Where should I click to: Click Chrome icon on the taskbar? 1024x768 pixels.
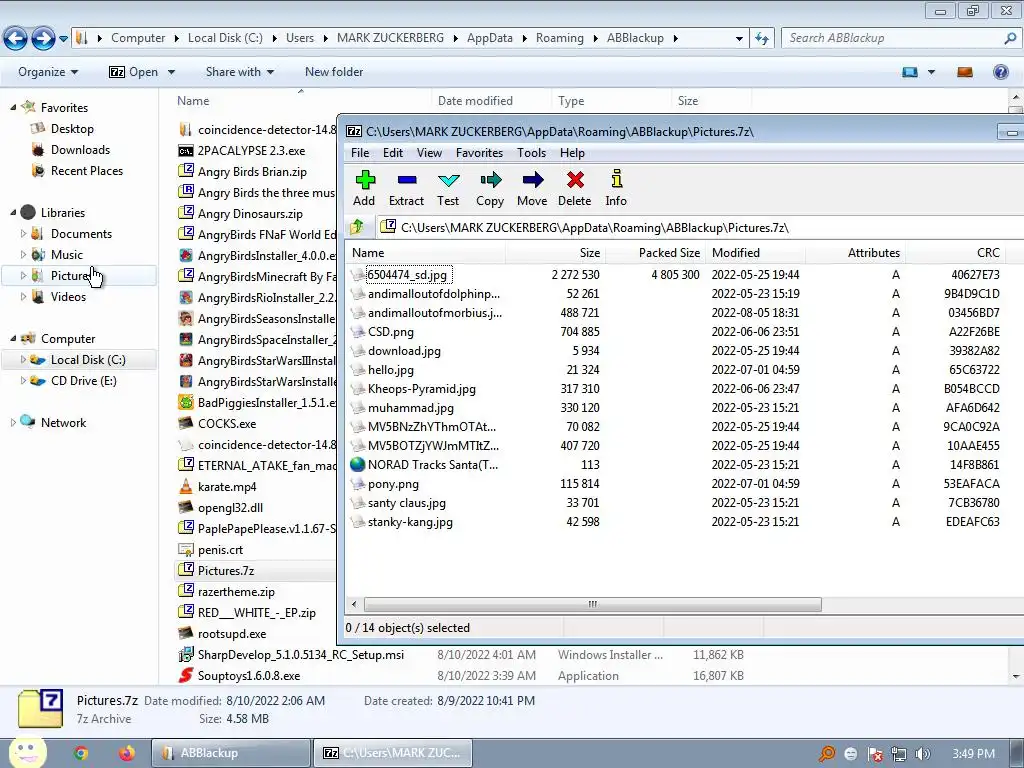(81, 753)
